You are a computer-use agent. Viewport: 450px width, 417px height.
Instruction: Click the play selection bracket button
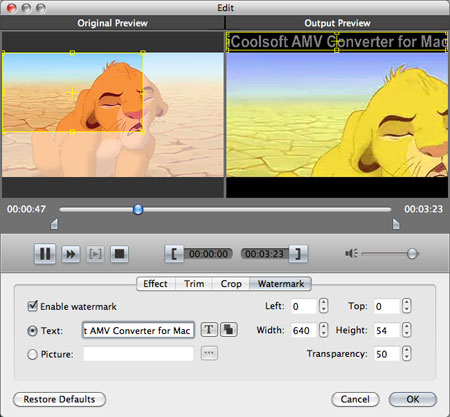pyautogui.click(x=95, y=254)
